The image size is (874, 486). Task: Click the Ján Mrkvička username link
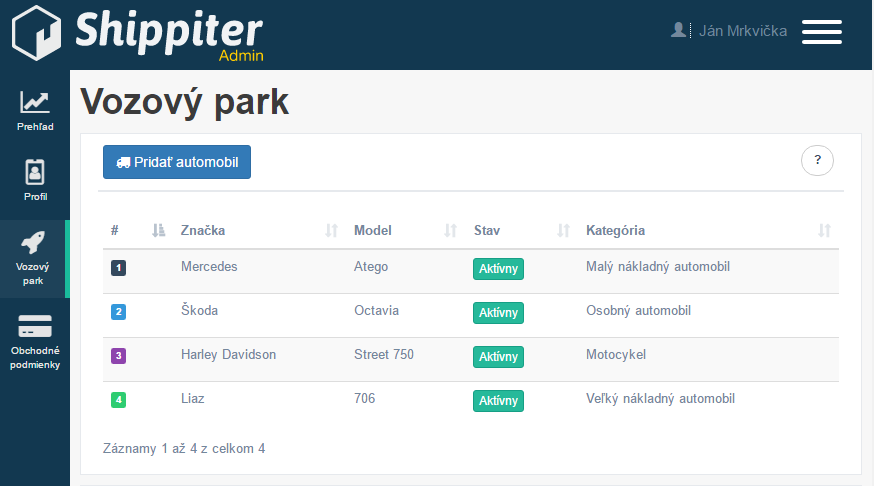point(743,31)
